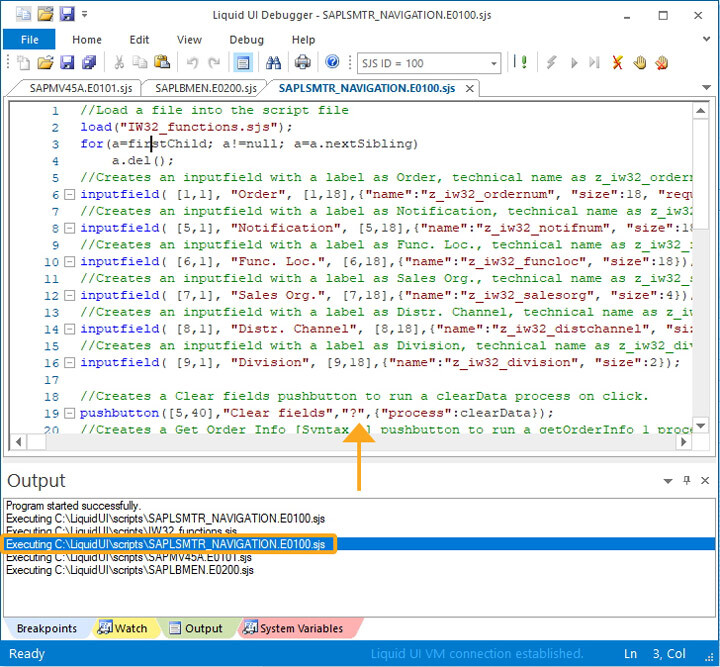This screenshot has width=720, height=667.
Task: Click the Paste clipboard icon
Action: 162,62
